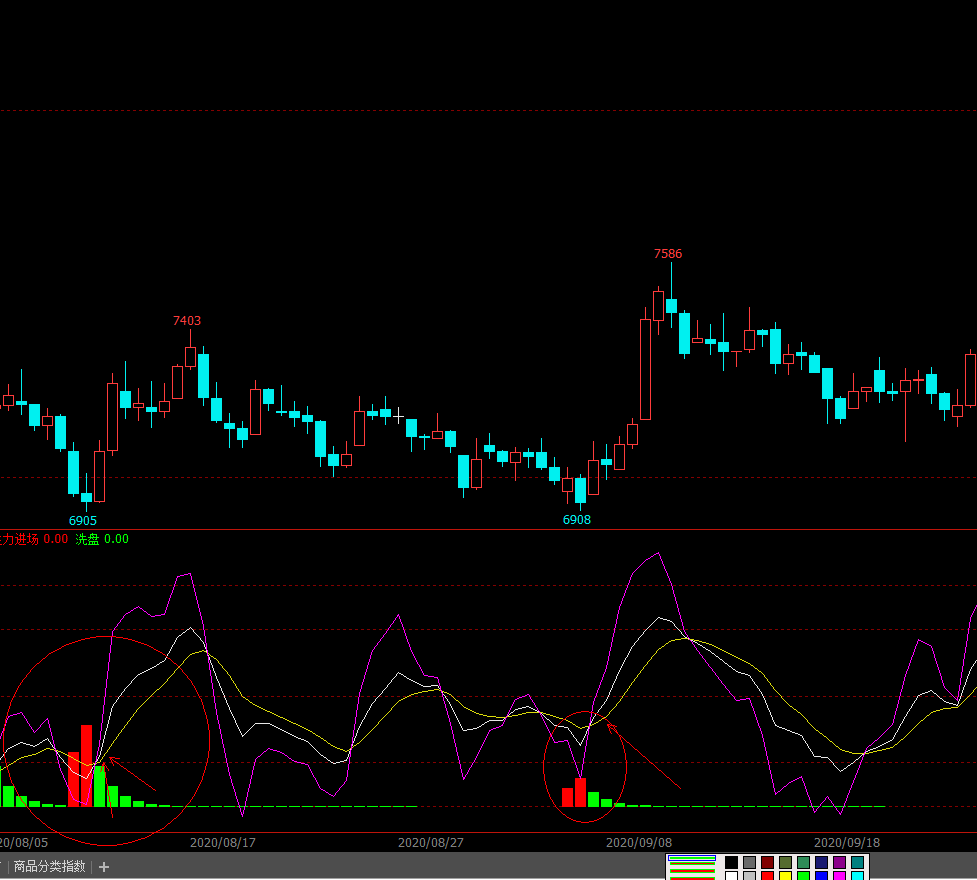Screen dimensions: 977x880
Task: Choose the magenta color swatch
Action: [x=840, y=876]
